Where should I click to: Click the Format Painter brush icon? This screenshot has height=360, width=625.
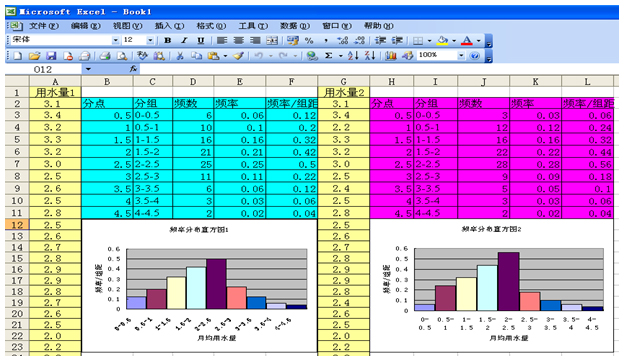(x=238, y=56)
